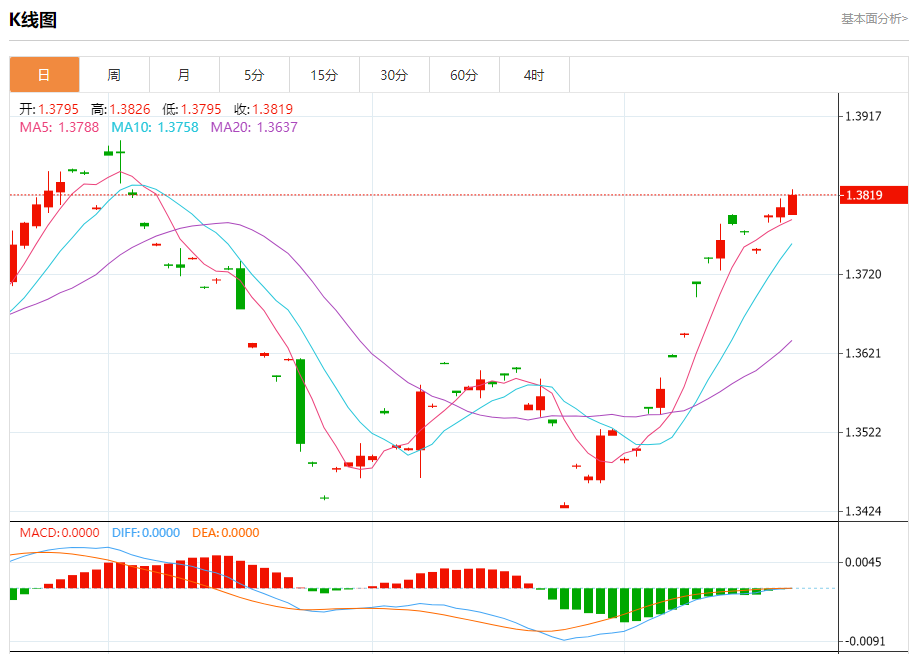Click the MA20 indicator label

tap(253, 127)
